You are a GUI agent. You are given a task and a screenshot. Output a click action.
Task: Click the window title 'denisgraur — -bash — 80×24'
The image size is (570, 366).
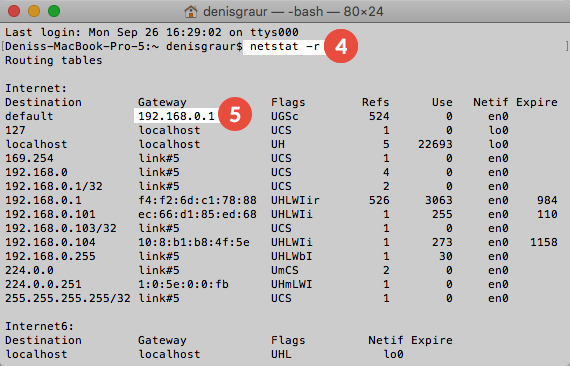click(x=293, y=12)
